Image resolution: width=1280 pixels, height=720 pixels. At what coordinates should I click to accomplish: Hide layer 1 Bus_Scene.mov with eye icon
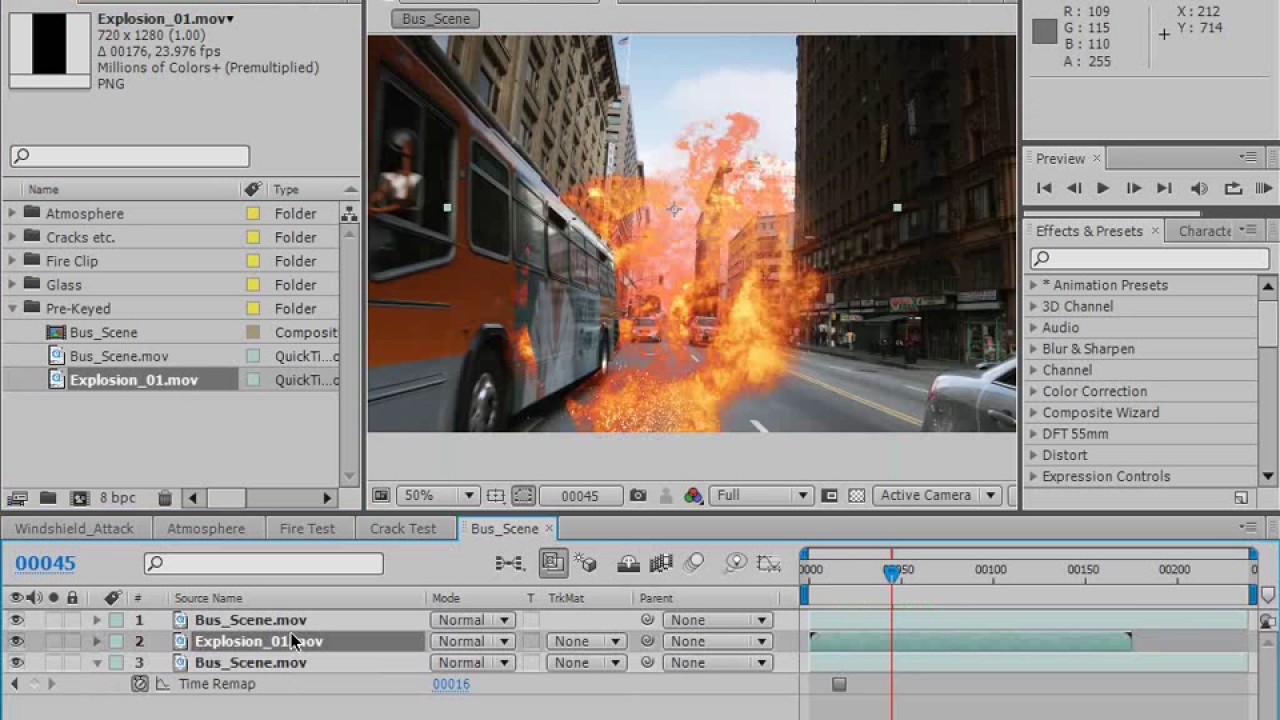point(16,620)
